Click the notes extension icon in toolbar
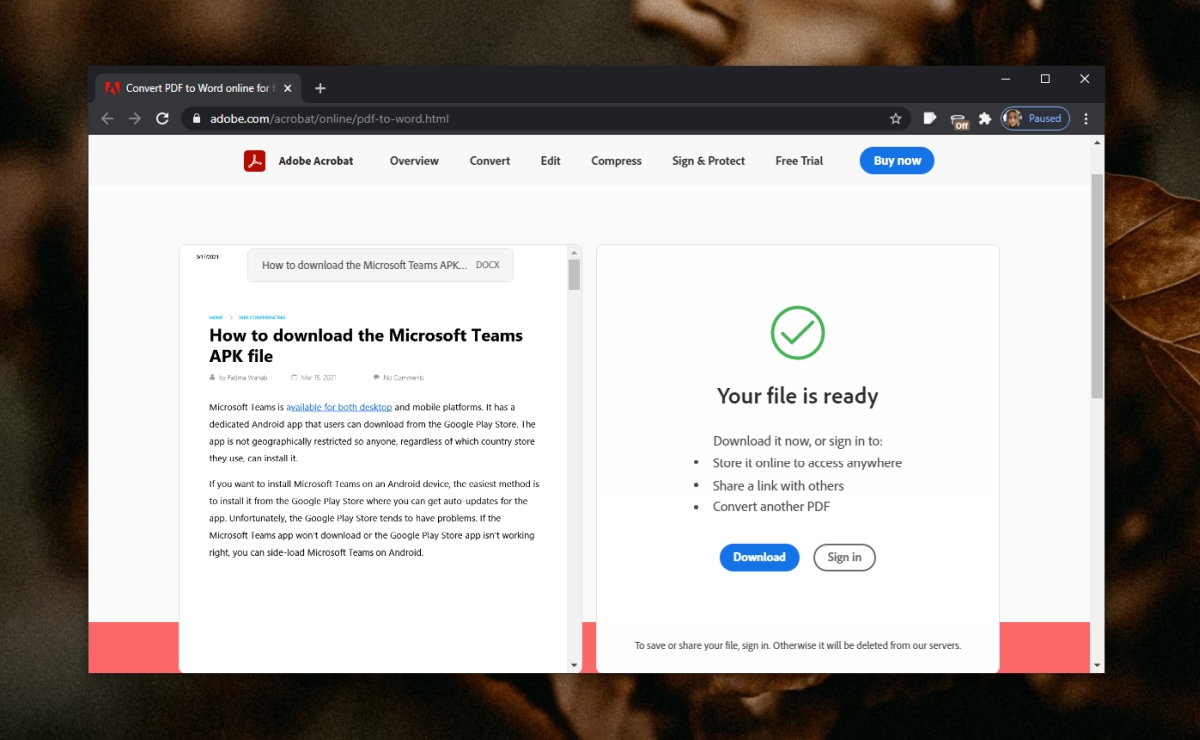Image resolution: width=1200 pixels, height=740 pixels. [x=929, y=118]
